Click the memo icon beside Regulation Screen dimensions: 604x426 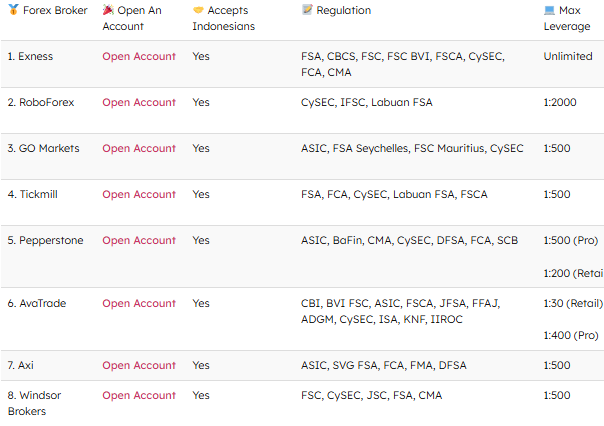(x=307, y=10)
